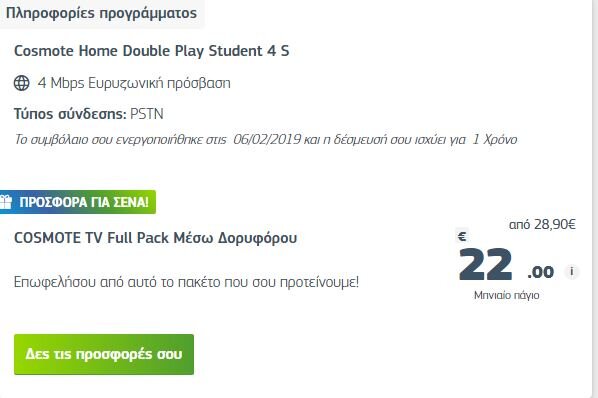Click the gift icon on the offer badge
This screenshot has height=398, width=598.
[6, 202]
